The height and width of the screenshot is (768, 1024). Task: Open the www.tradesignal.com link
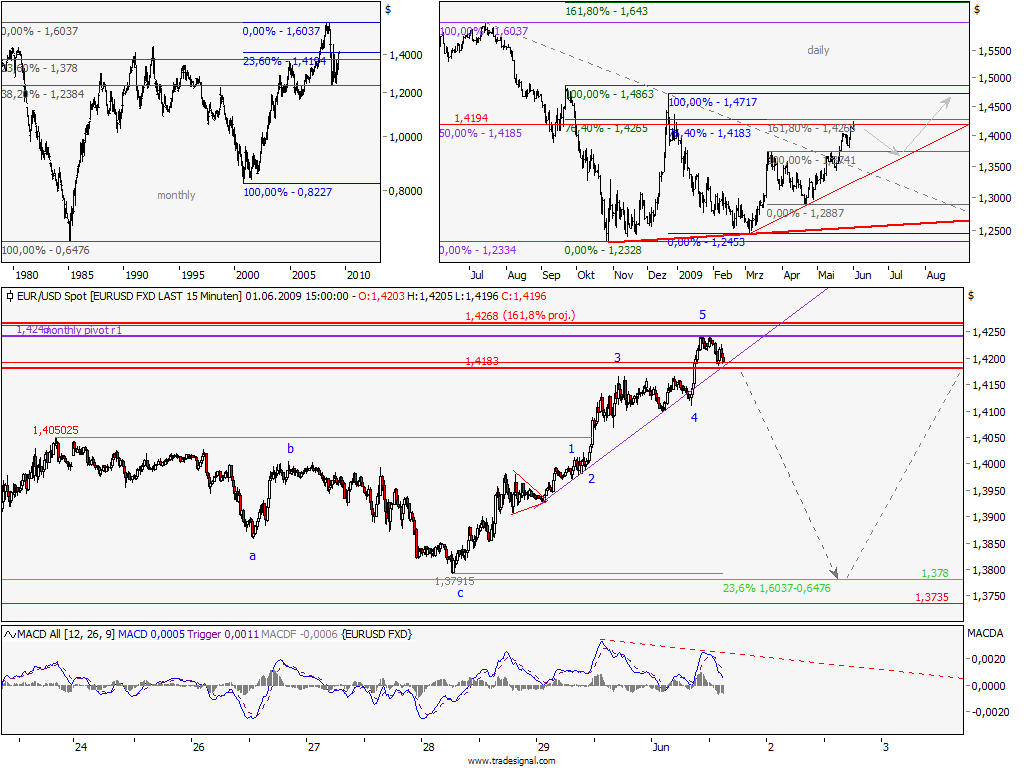point(511,761)
